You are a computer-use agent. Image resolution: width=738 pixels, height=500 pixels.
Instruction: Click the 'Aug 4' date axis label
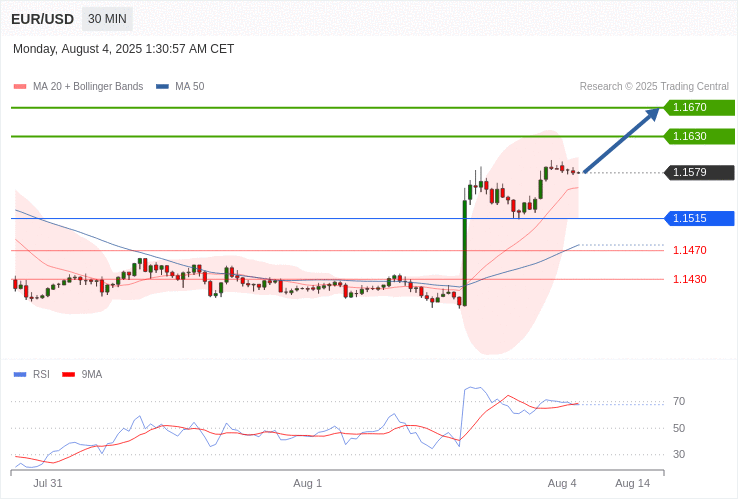click(562, 484)
